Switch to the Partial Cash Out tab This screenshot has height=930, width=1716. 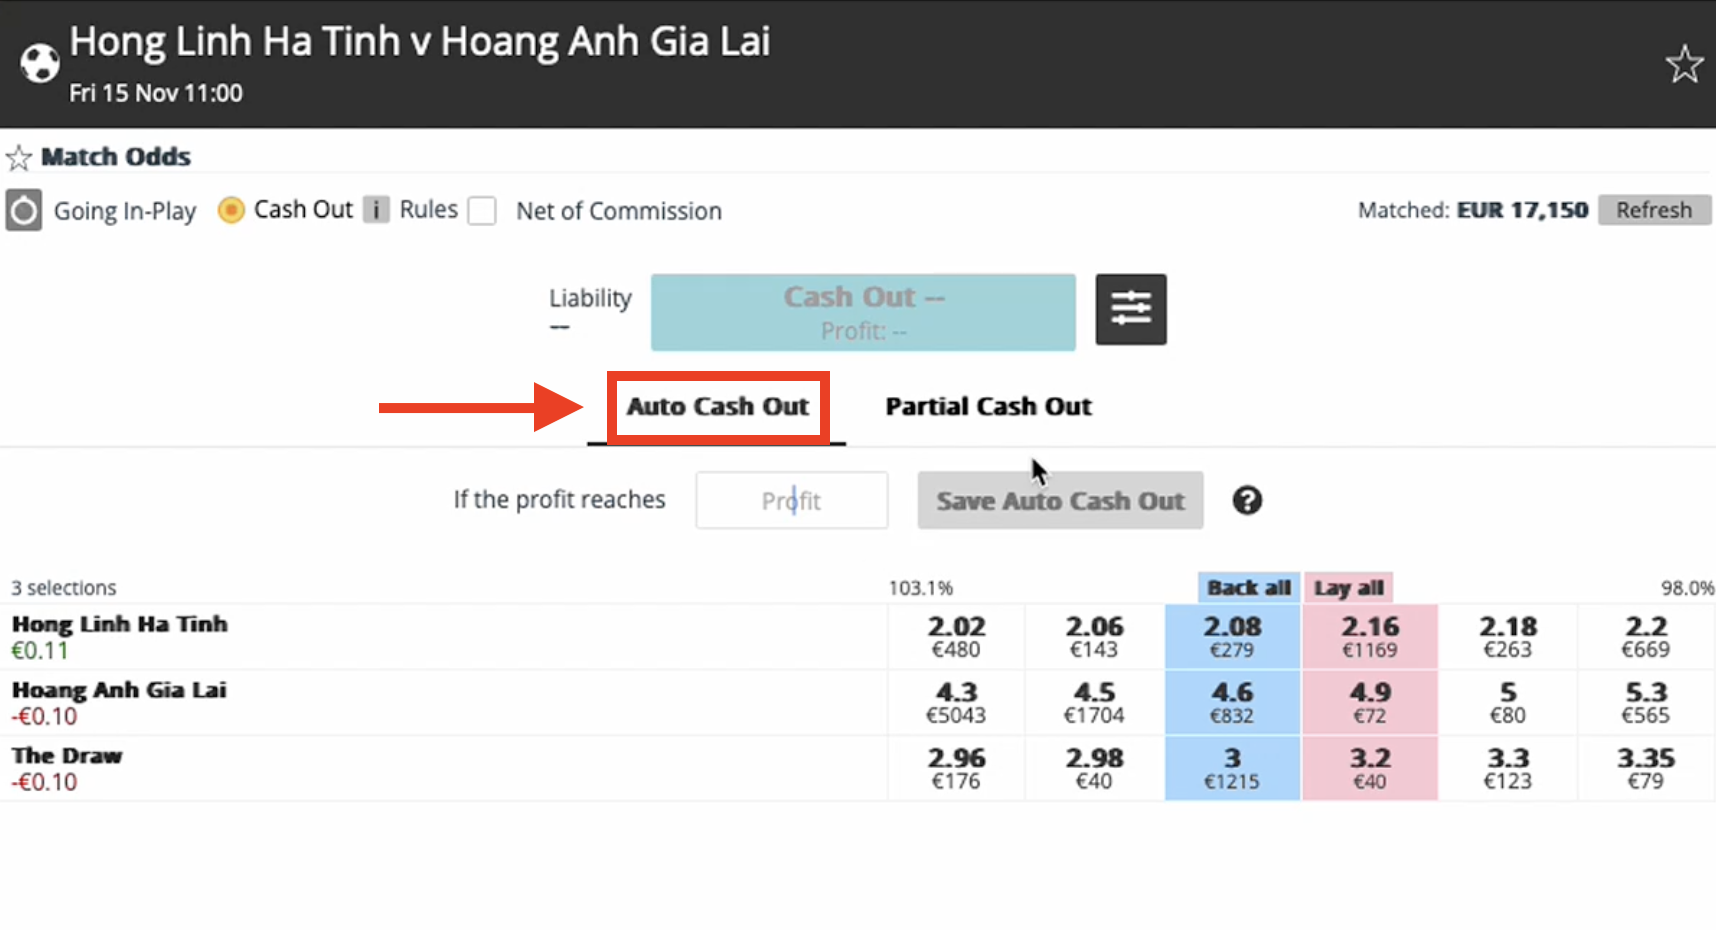(988, 407)
